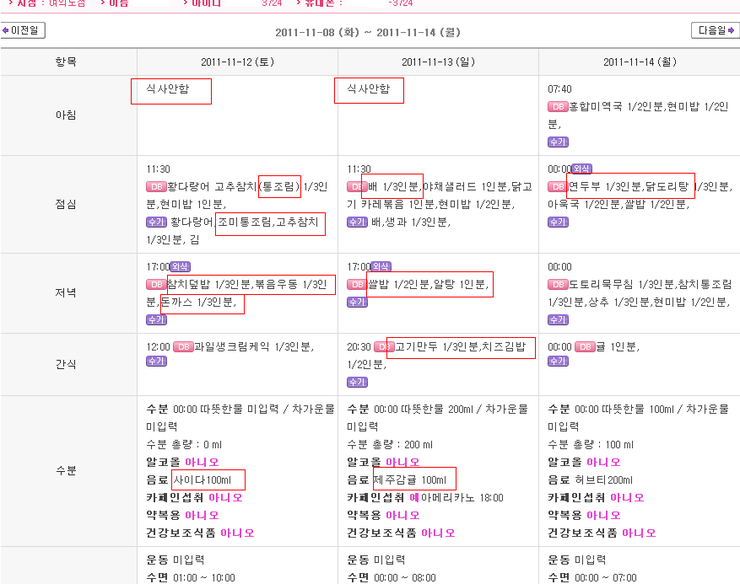Click 외식 badge on Sunday dinner
Screen dimensions: 740x584
pos(381,267)
